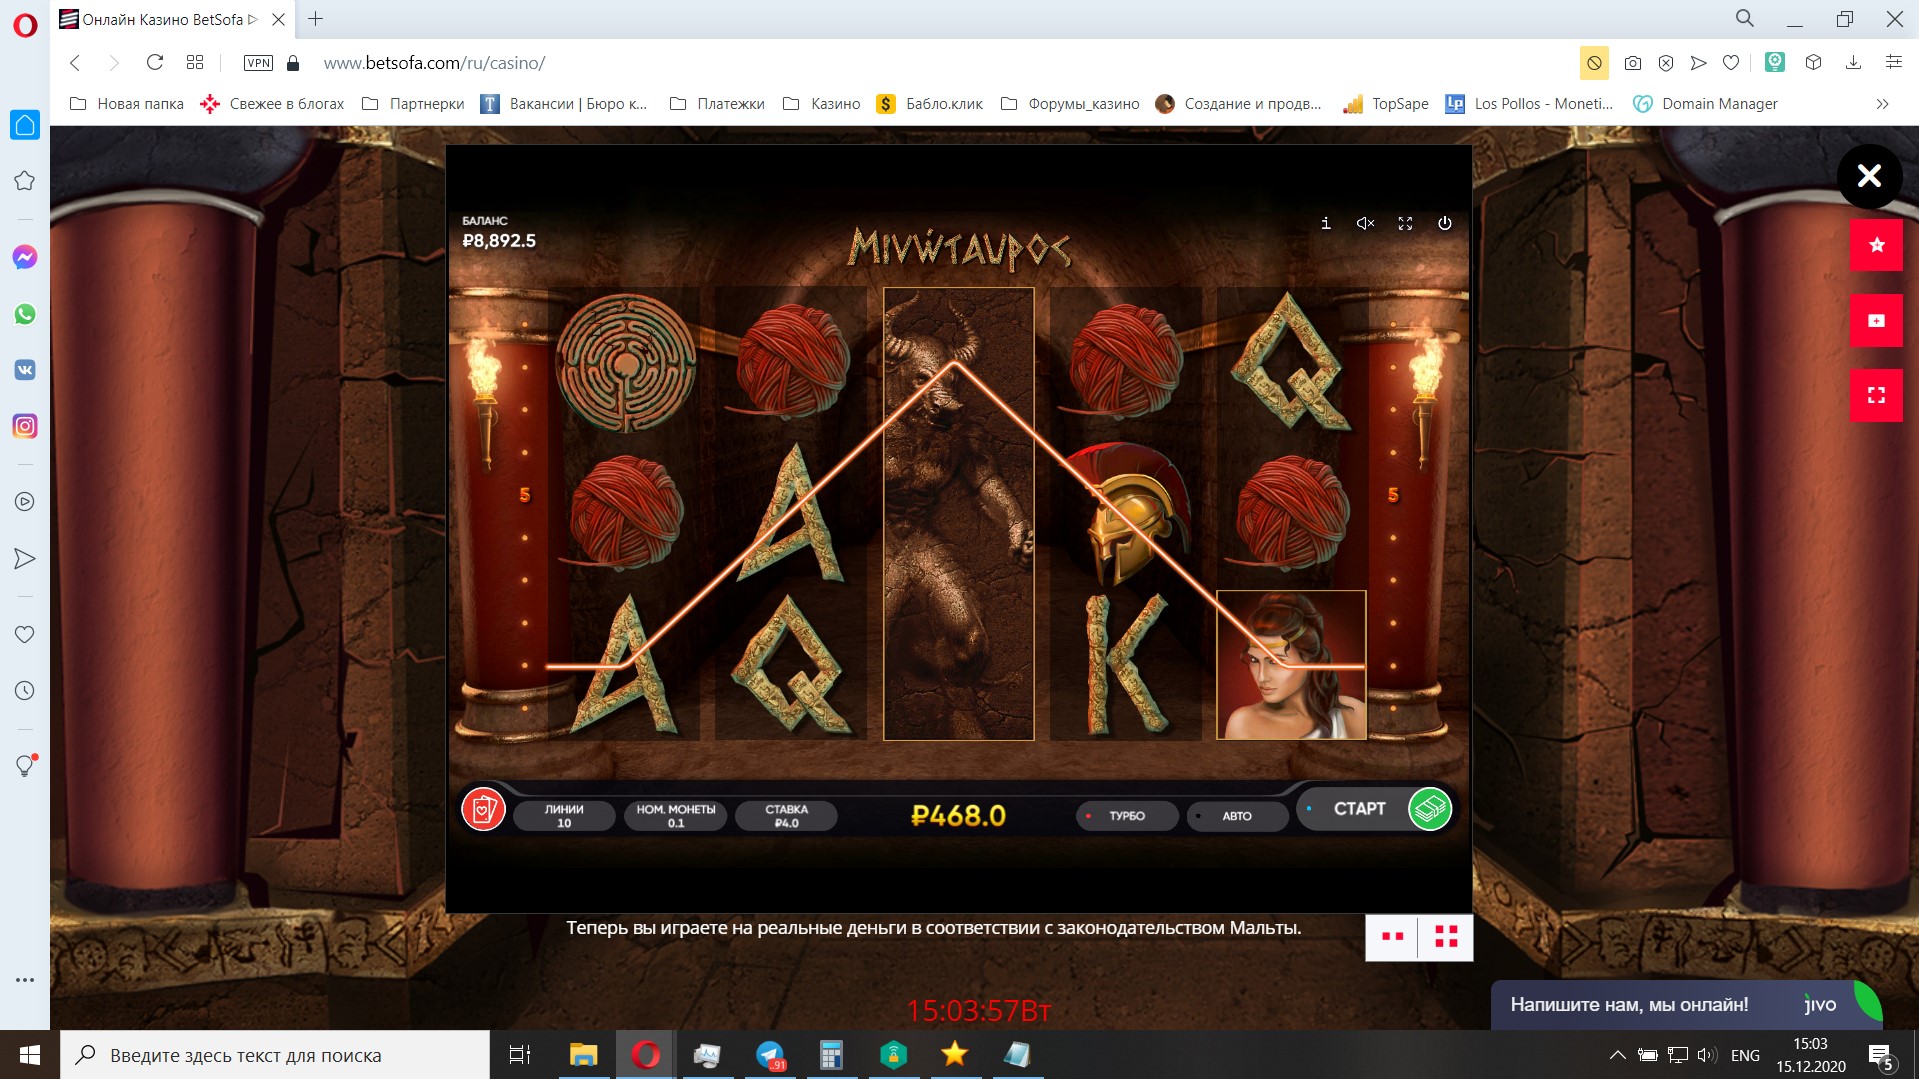
Task: Open the Платежки bookmark folder
Action: point(717,104)
